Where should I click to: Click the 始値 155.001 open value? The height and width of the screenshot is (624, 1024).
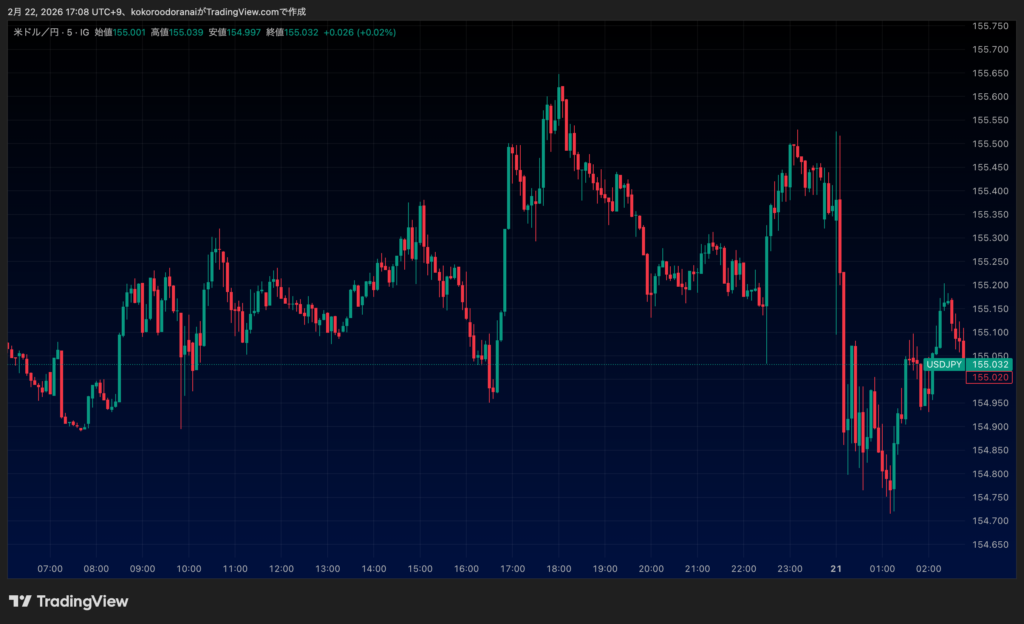coord(129,32)
